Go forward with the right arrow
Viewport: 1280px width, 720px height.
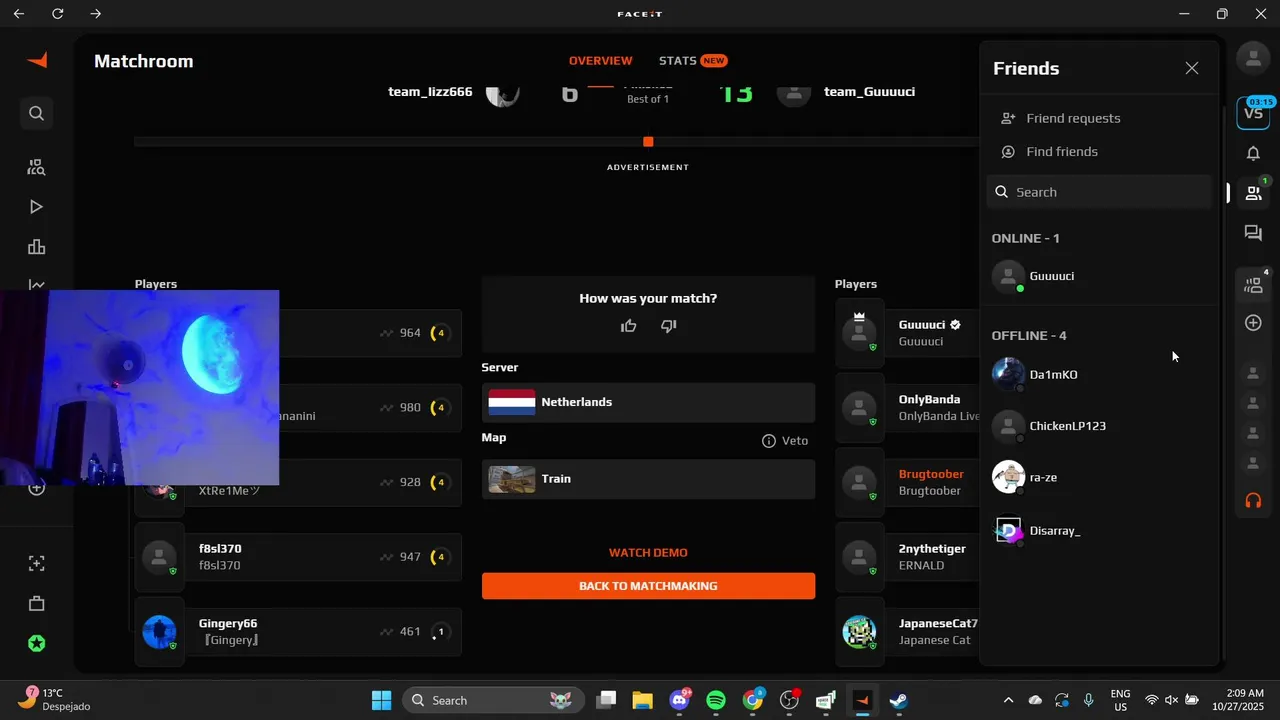coord(95,14)
